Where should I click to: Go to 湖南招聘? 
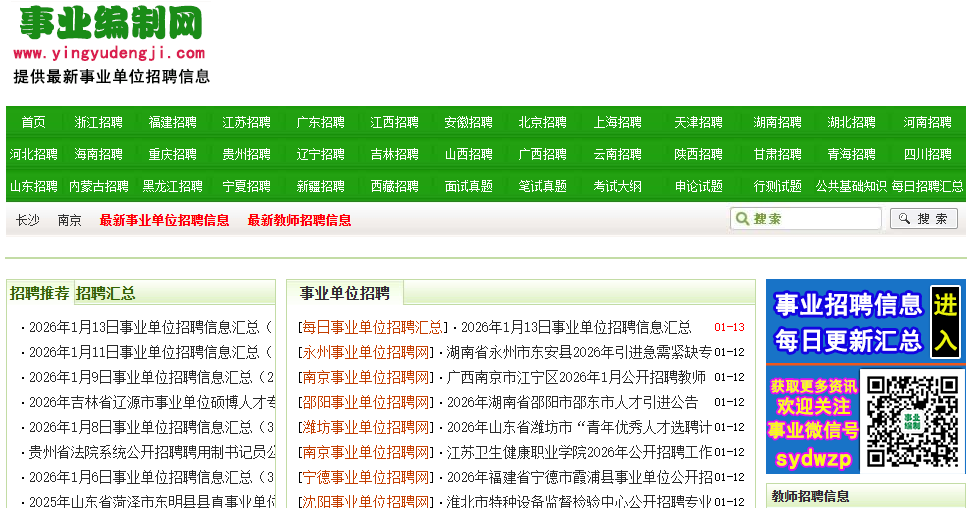pos(777,122)
